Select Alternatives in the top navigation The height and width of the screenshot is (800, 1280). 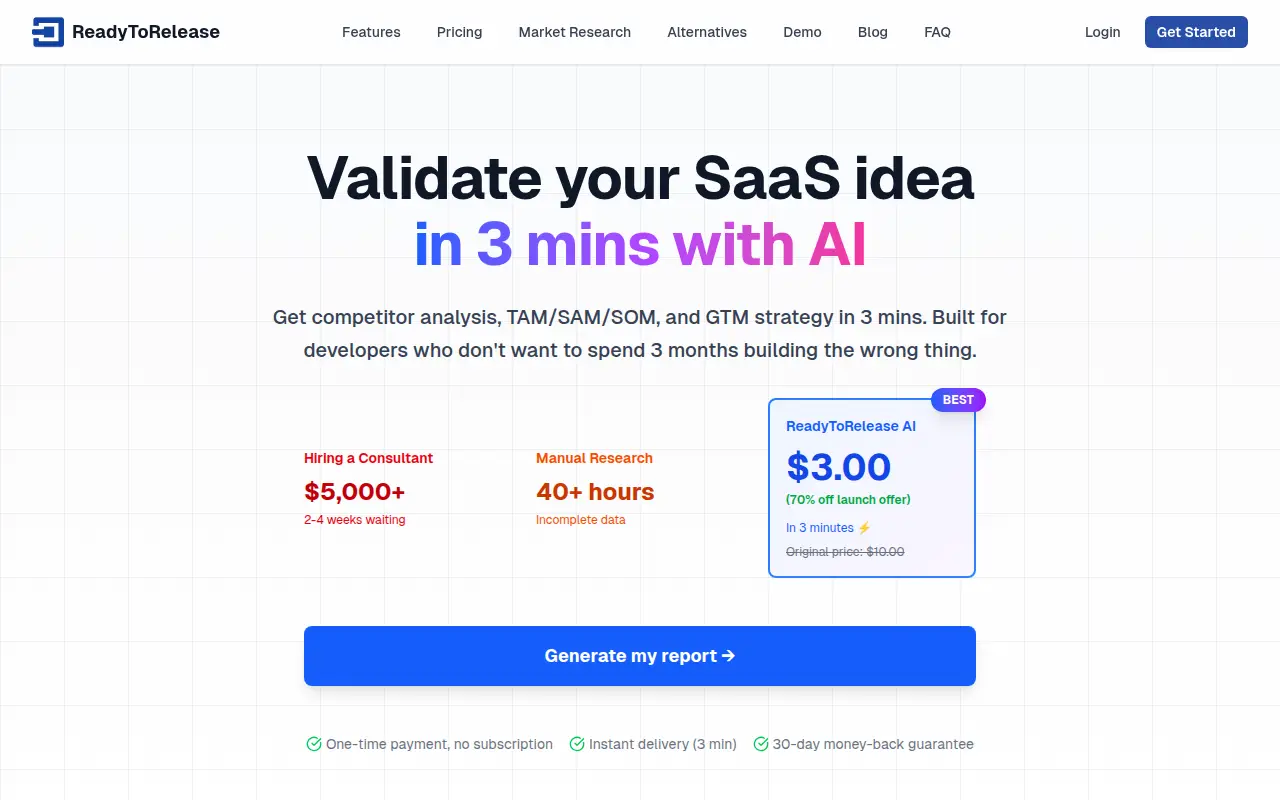tap(707, 32)
